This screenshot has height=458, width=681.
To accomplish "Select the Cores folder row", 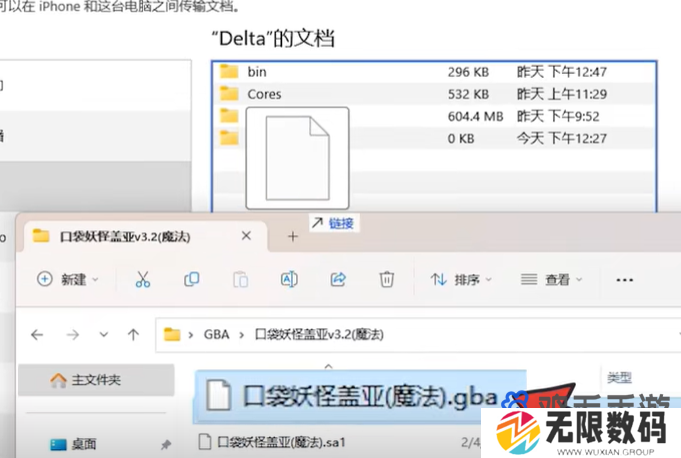I will (434, 94).
